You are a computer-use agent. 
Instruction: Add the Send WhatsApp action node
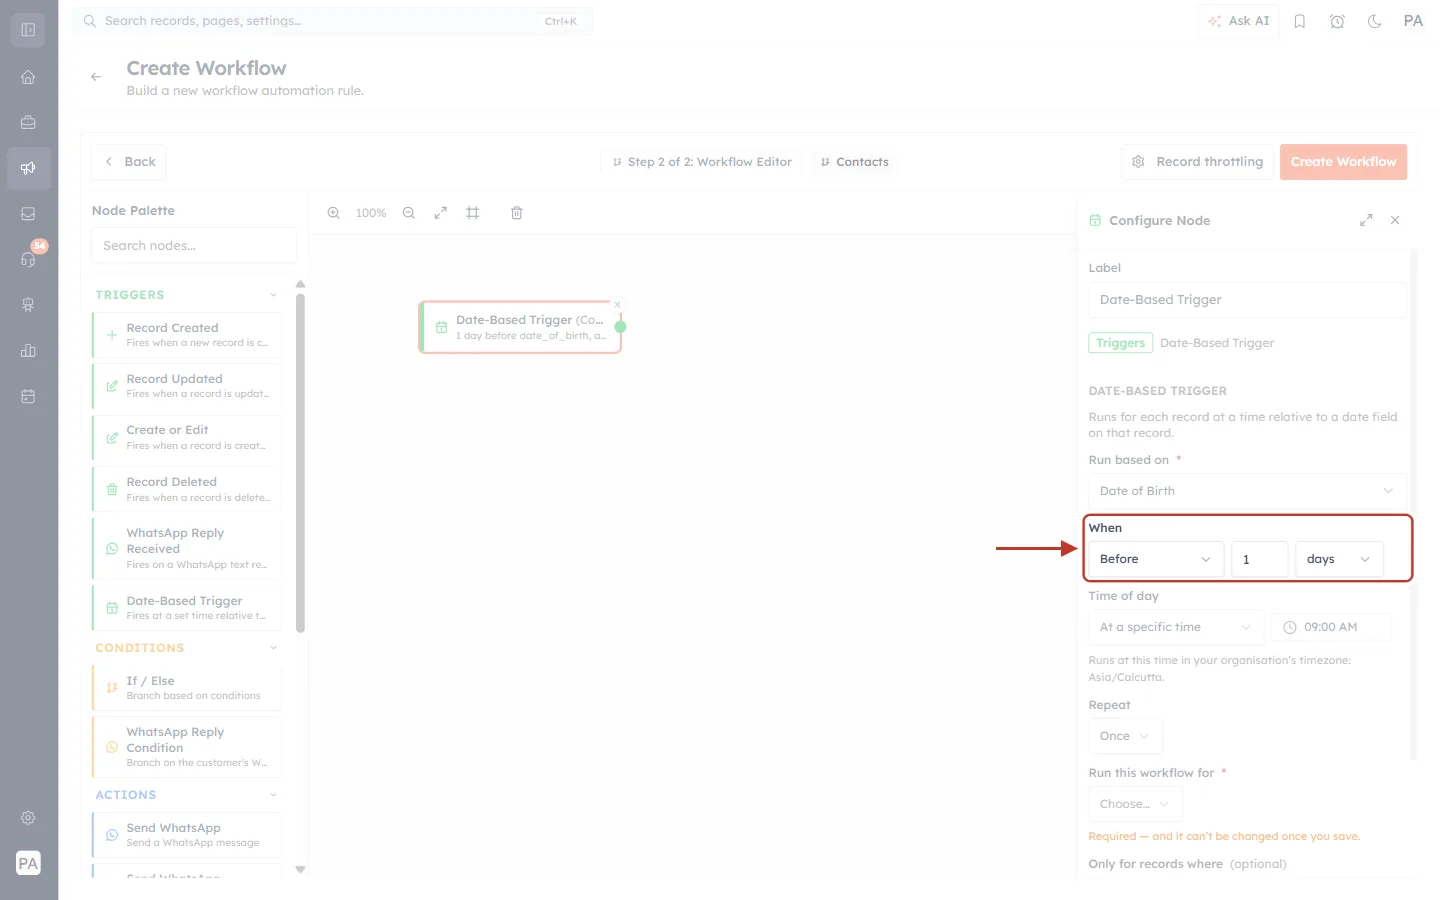[187, 835]
